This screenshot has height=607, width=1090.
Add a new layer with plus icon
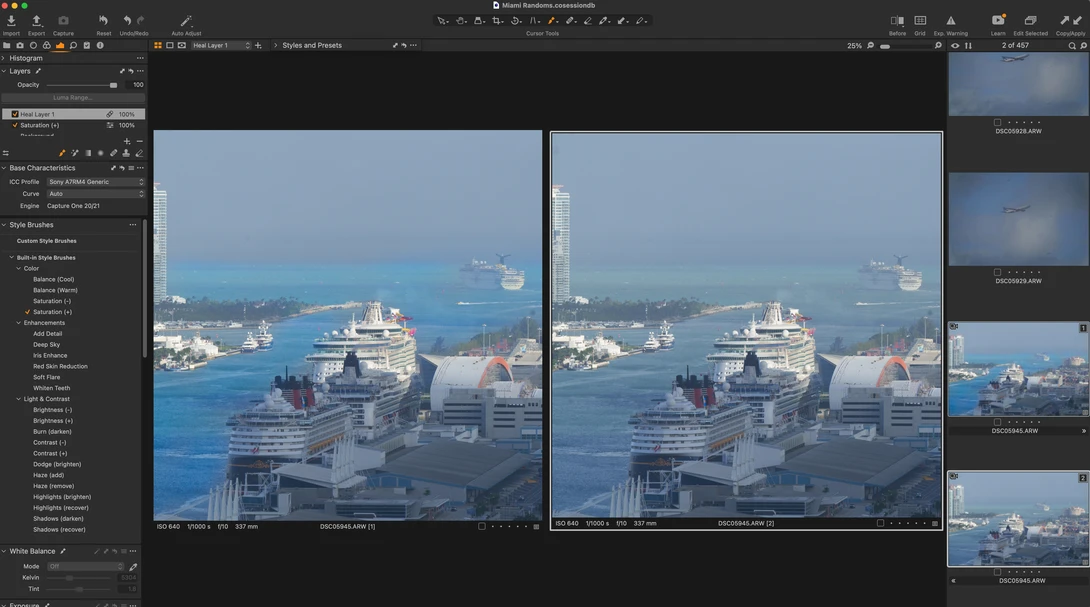pos(127,141)
